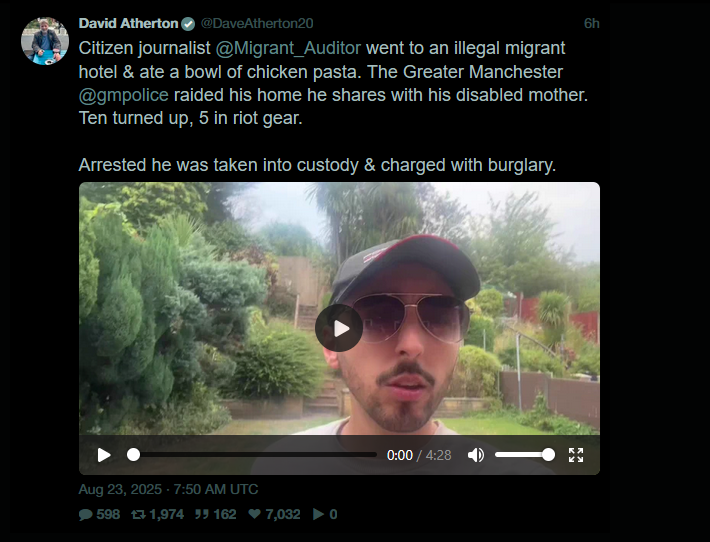Image resolution: width=710 pixels, height=542 pixels.
Task: Play the video with center play button
Action: [x=339, y=328]
